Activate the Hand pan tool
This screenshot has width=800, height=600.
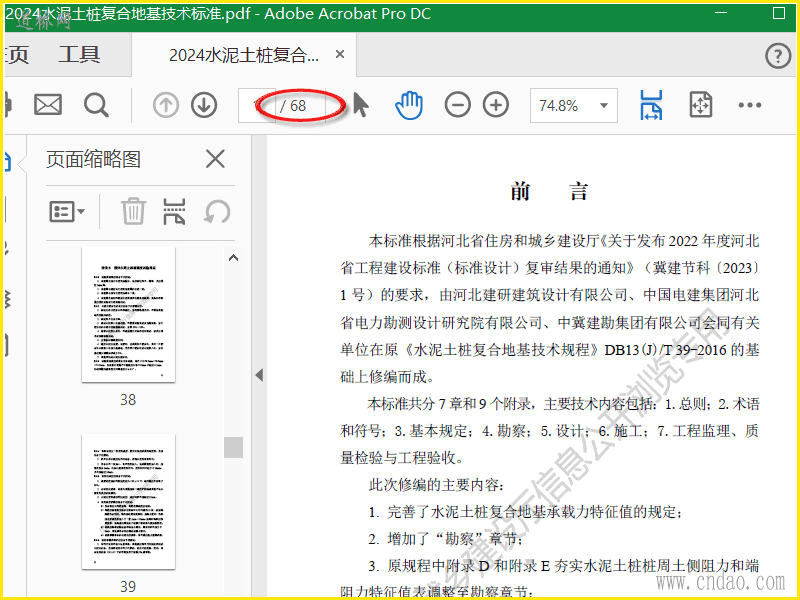click(409, 105)
